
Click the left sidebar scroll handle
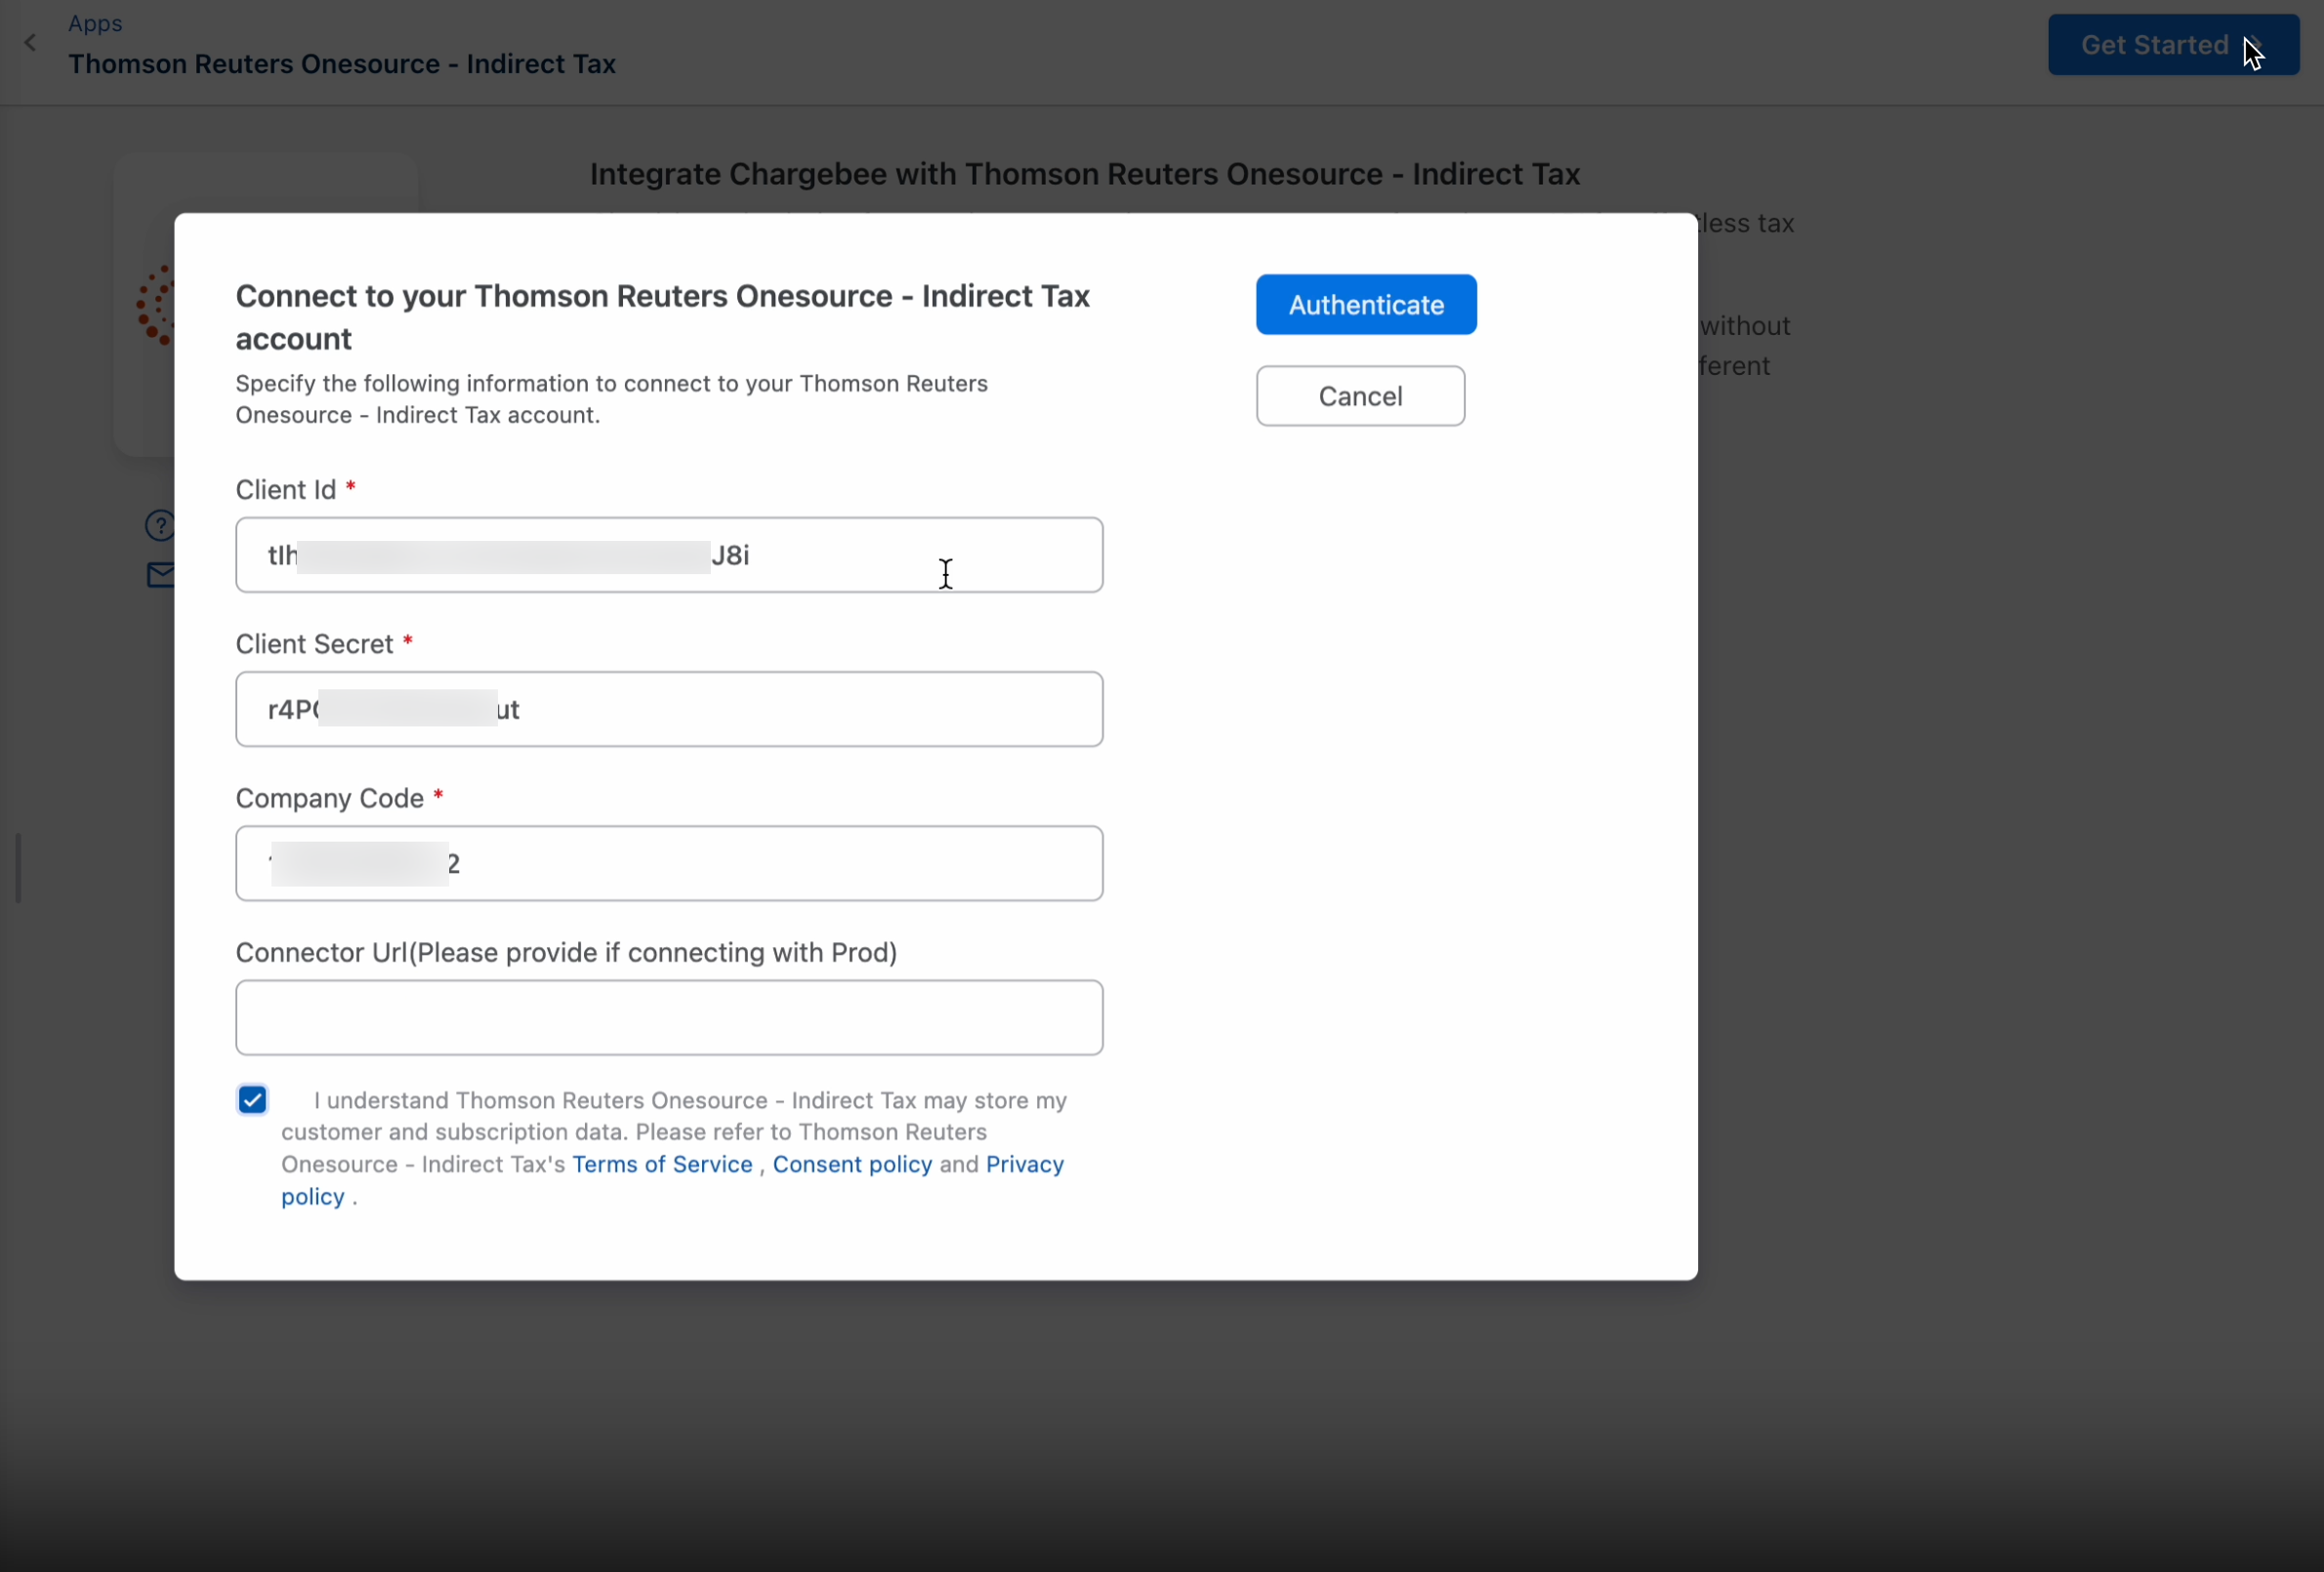[x=18, y=868]
